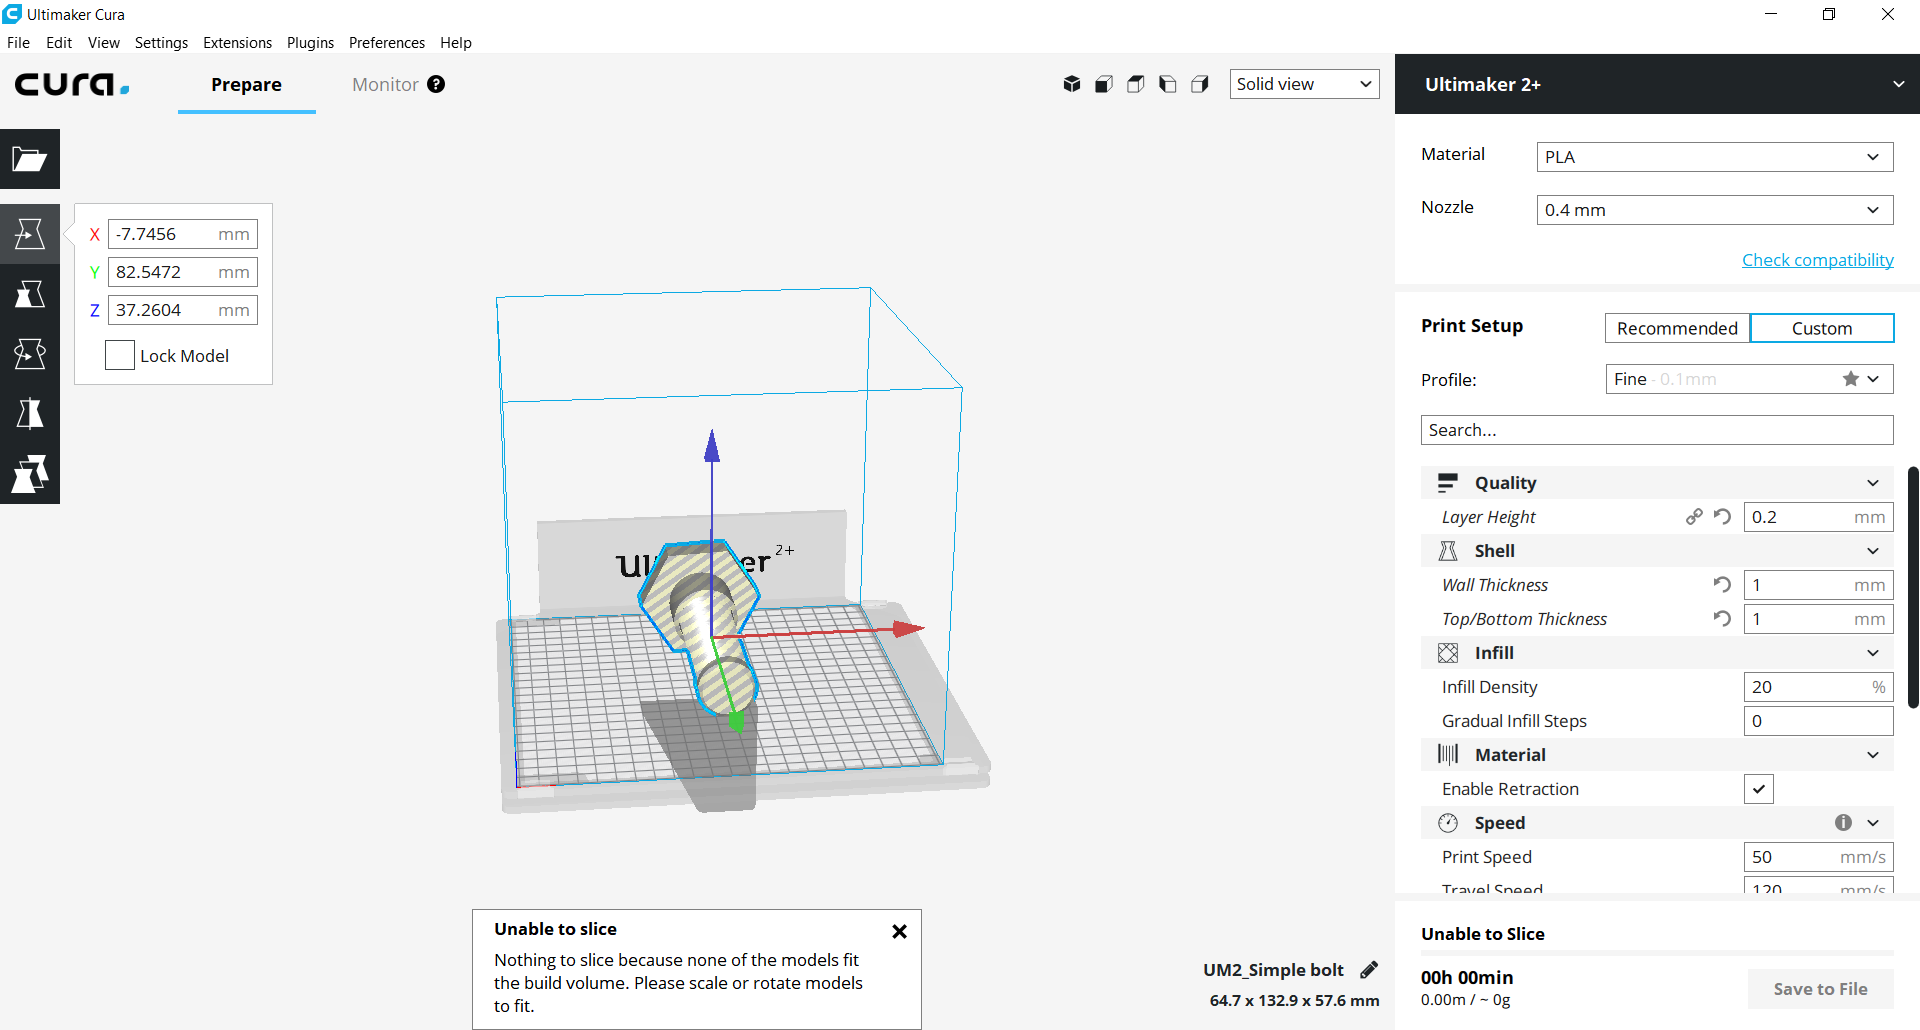Click the Layer Height value field
The image size is (1920, 1030).
point(1819,517)
